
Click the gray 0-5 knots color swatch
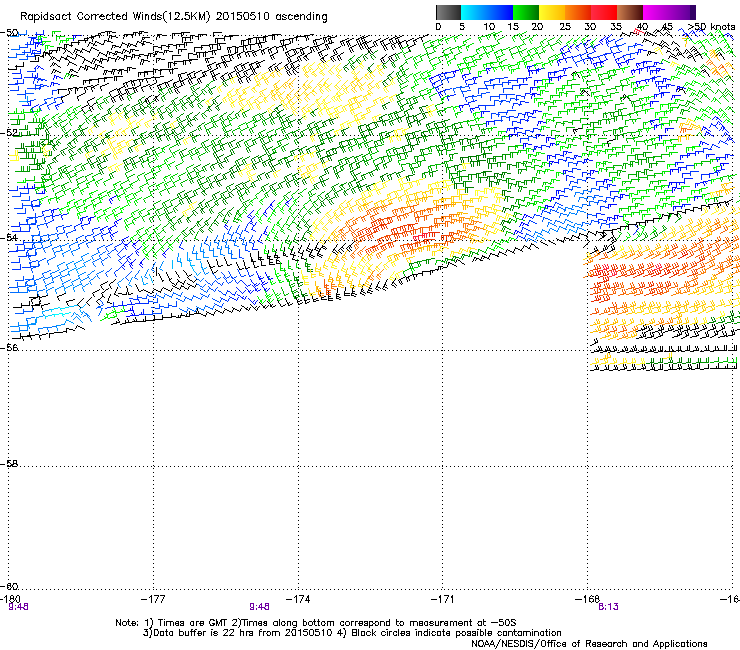(448, 12)
